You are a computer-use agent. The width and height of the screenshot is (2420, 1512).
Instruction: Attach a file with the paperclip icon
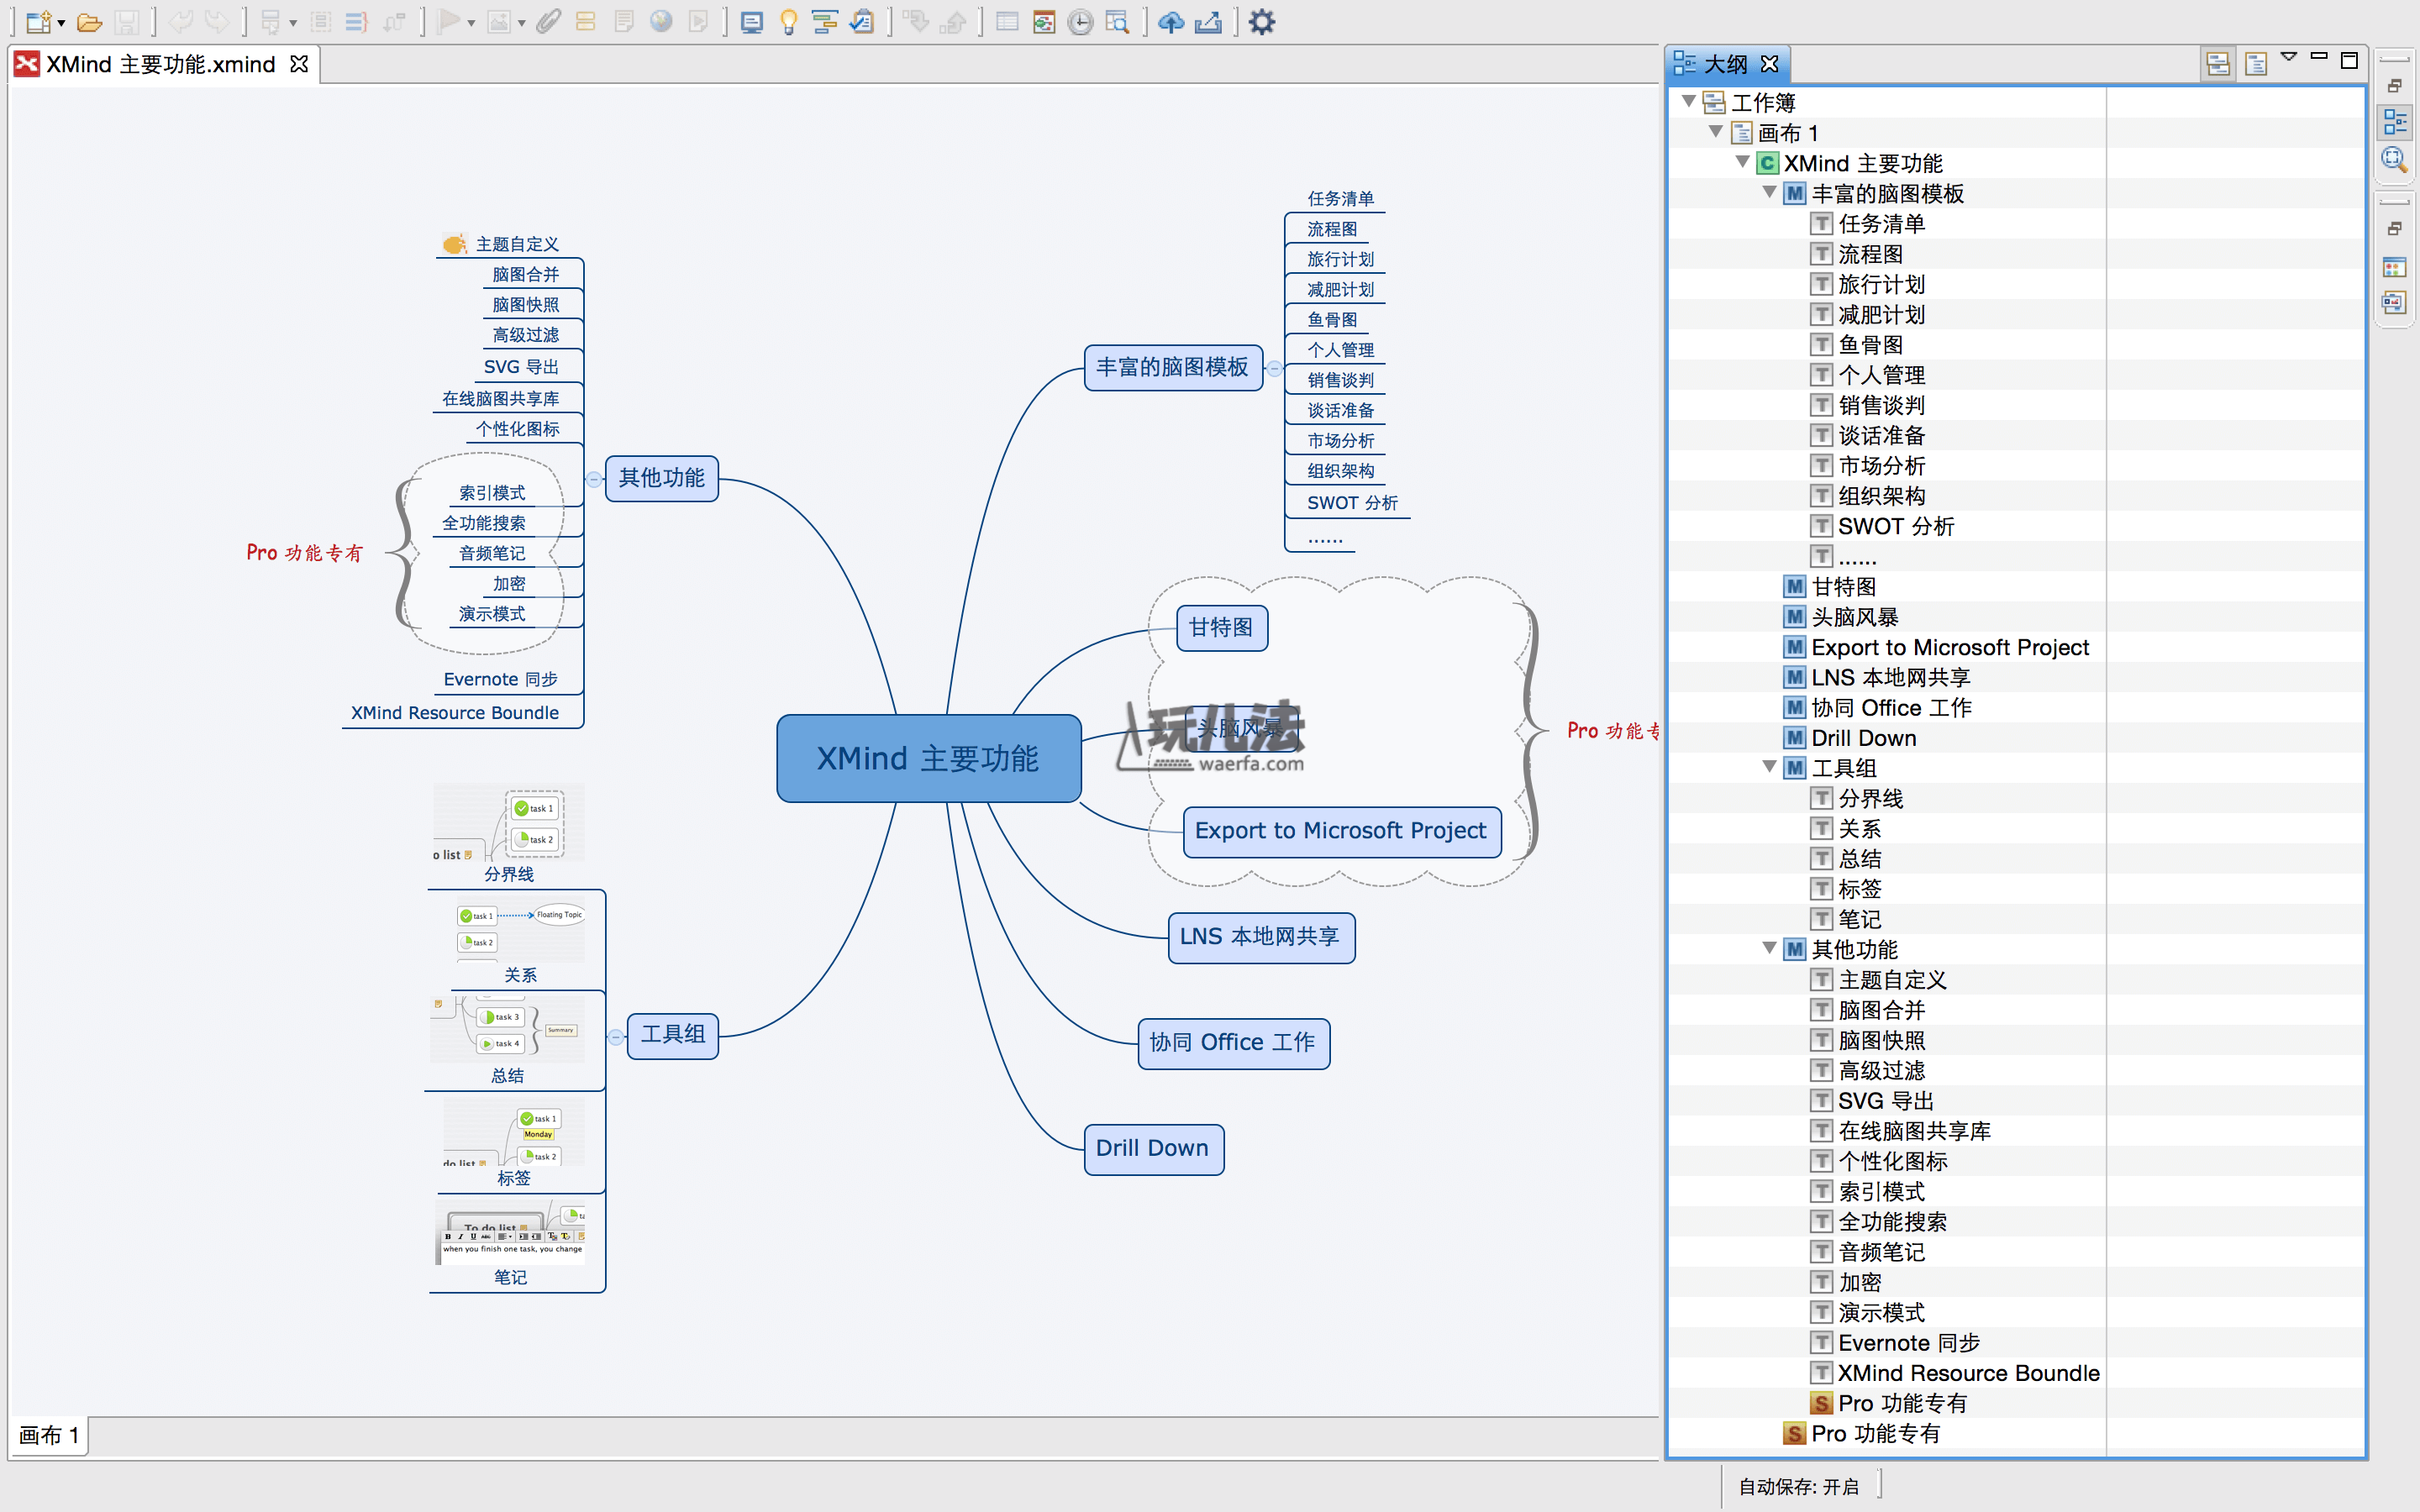[548, 22]
